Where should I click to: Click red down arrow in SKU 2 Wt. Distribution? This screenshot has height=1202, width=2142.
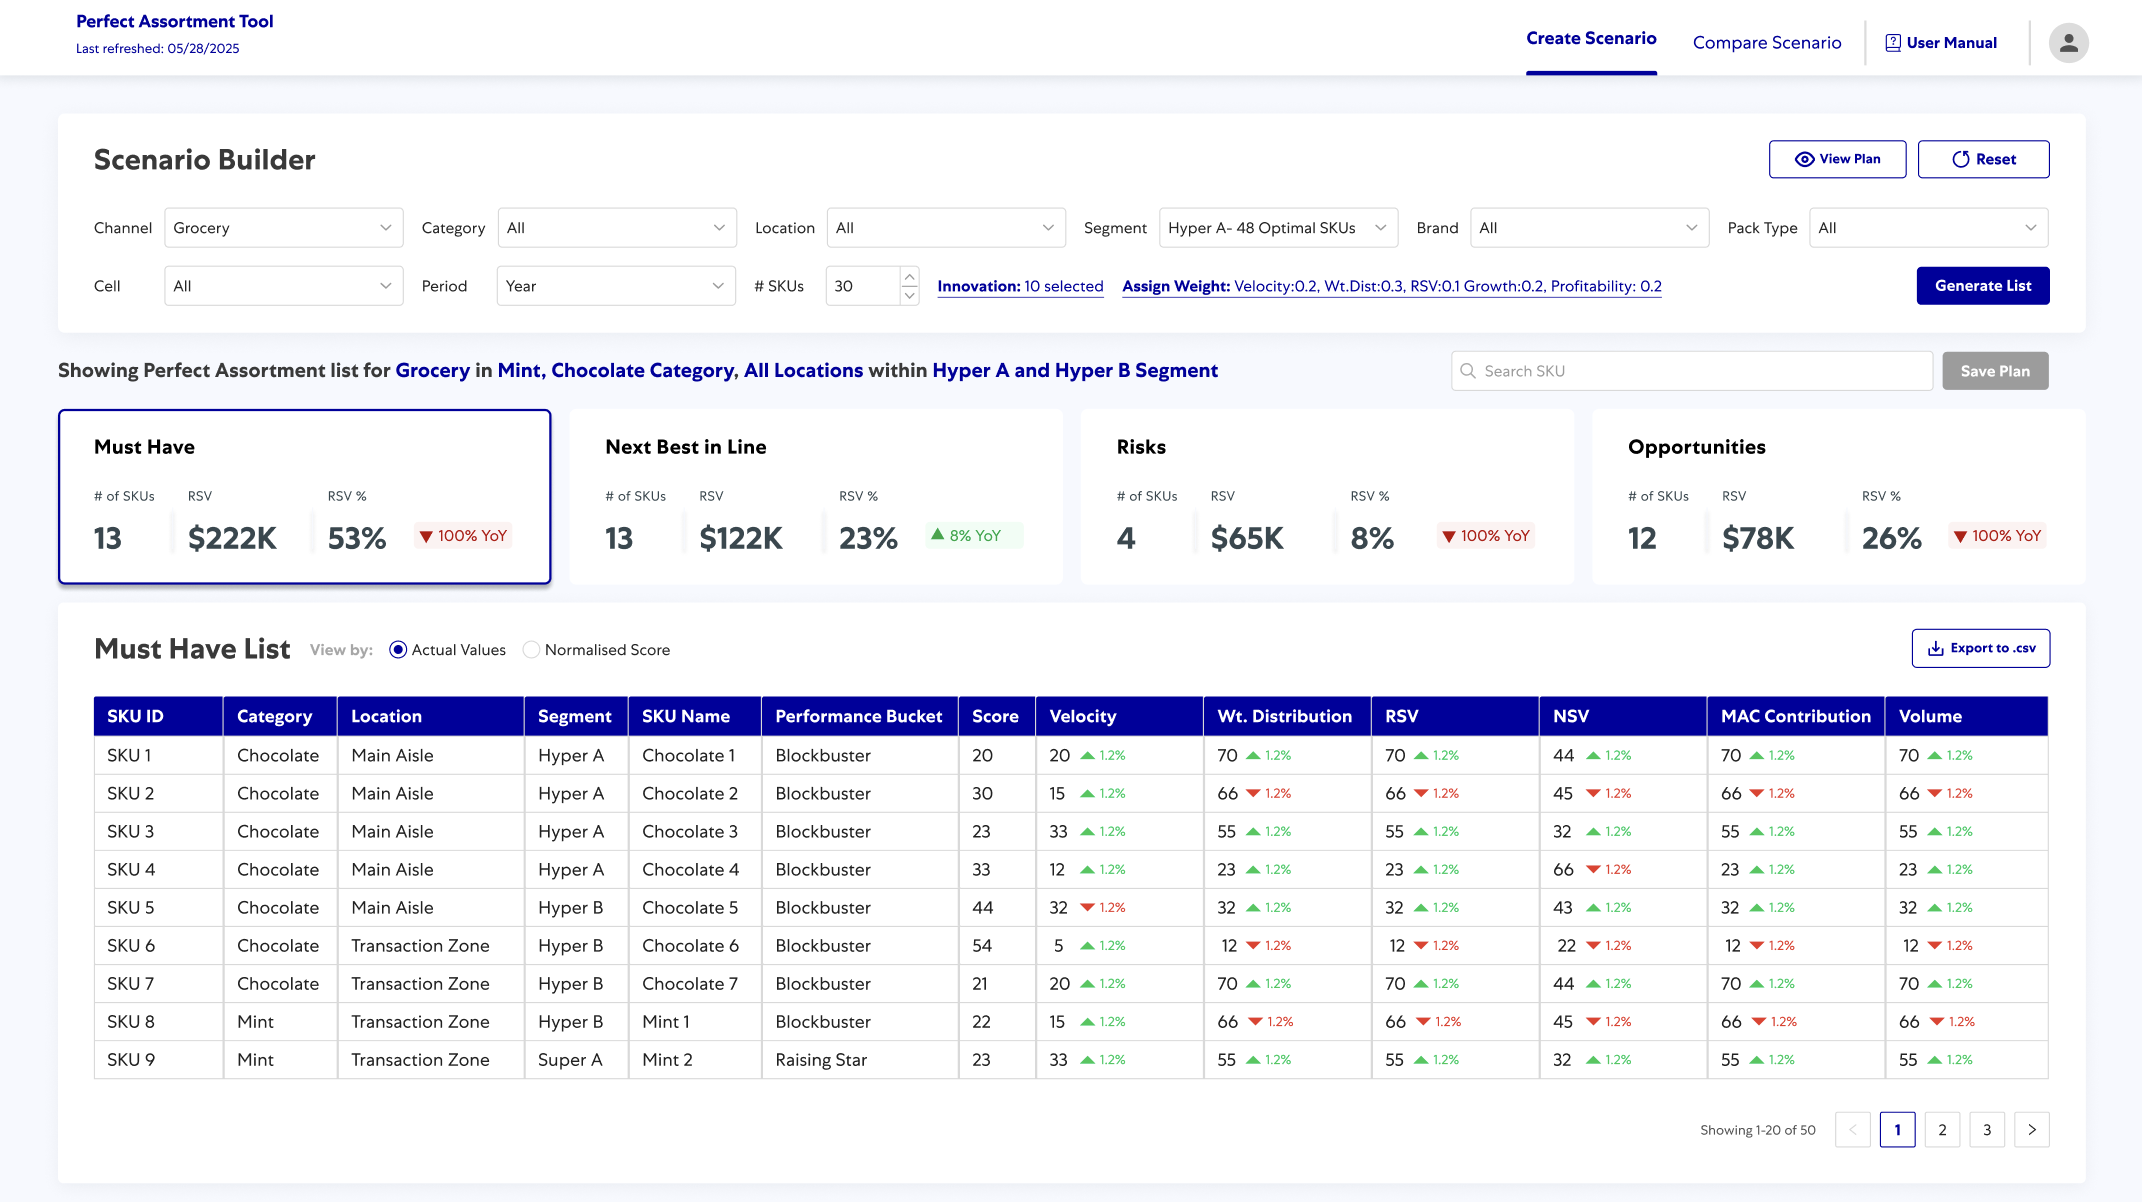point(1253,794)
